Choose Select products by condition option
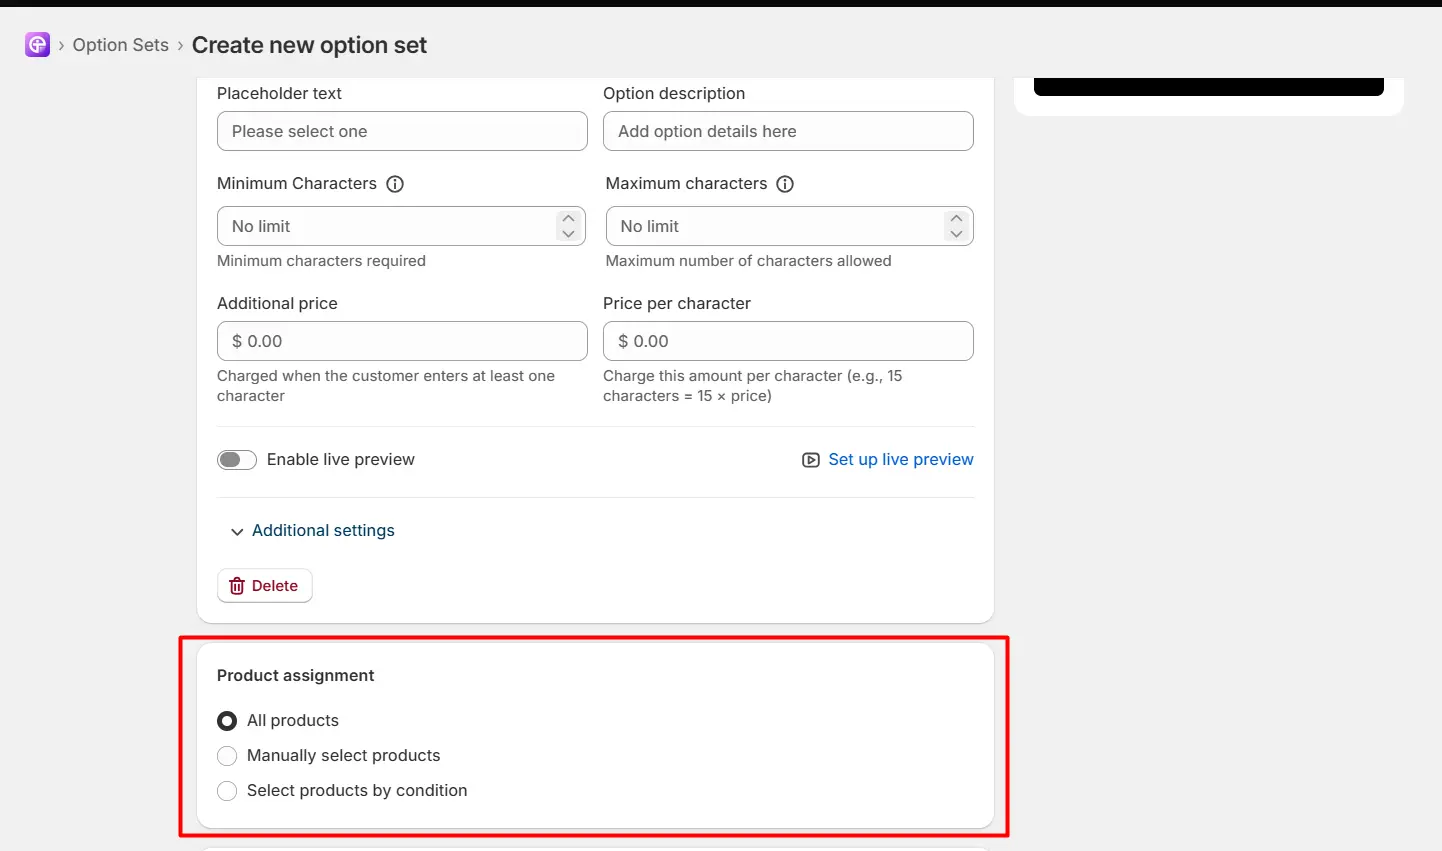The width and height of the screenshot is (1442, 851). pyautogui.click(x=227, y=791)
